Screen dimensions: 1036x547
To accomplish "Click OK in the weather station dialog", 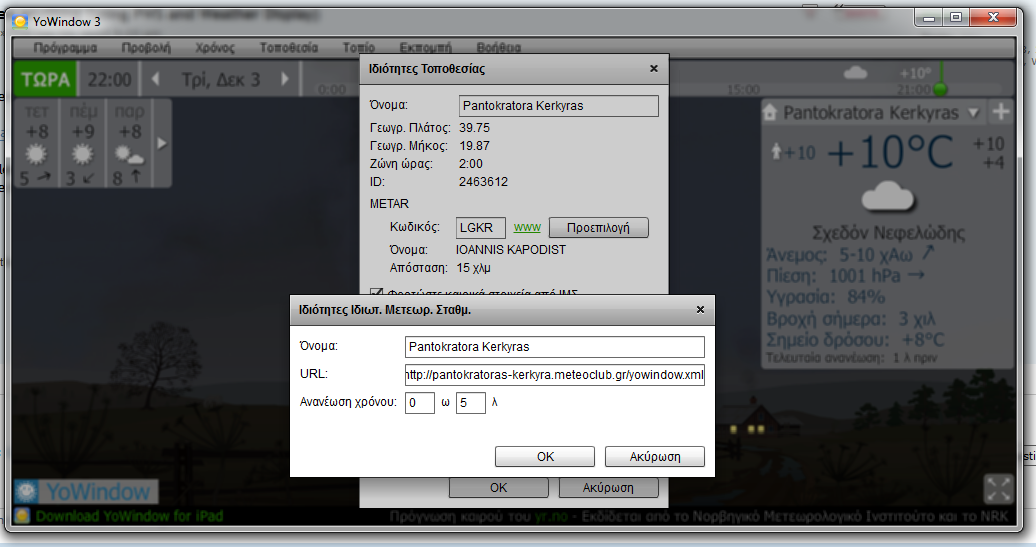I will click(x=544, y=456).
